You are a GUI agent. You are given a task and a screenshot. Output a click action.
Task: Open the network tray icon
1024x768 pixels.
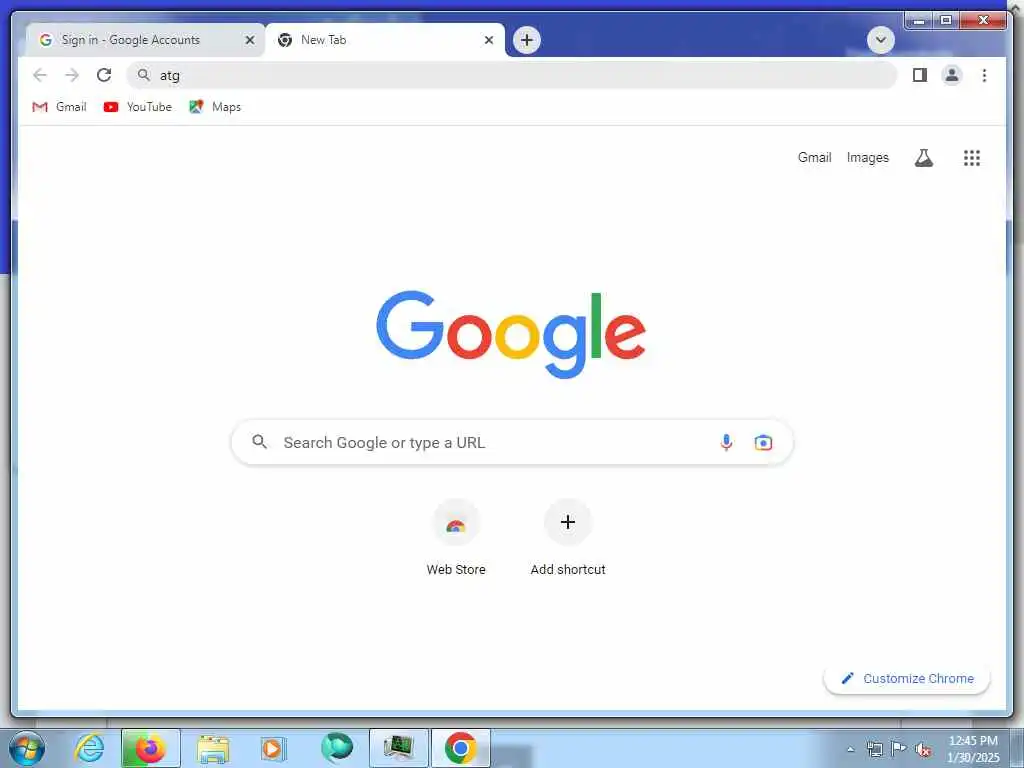(874, 749)
